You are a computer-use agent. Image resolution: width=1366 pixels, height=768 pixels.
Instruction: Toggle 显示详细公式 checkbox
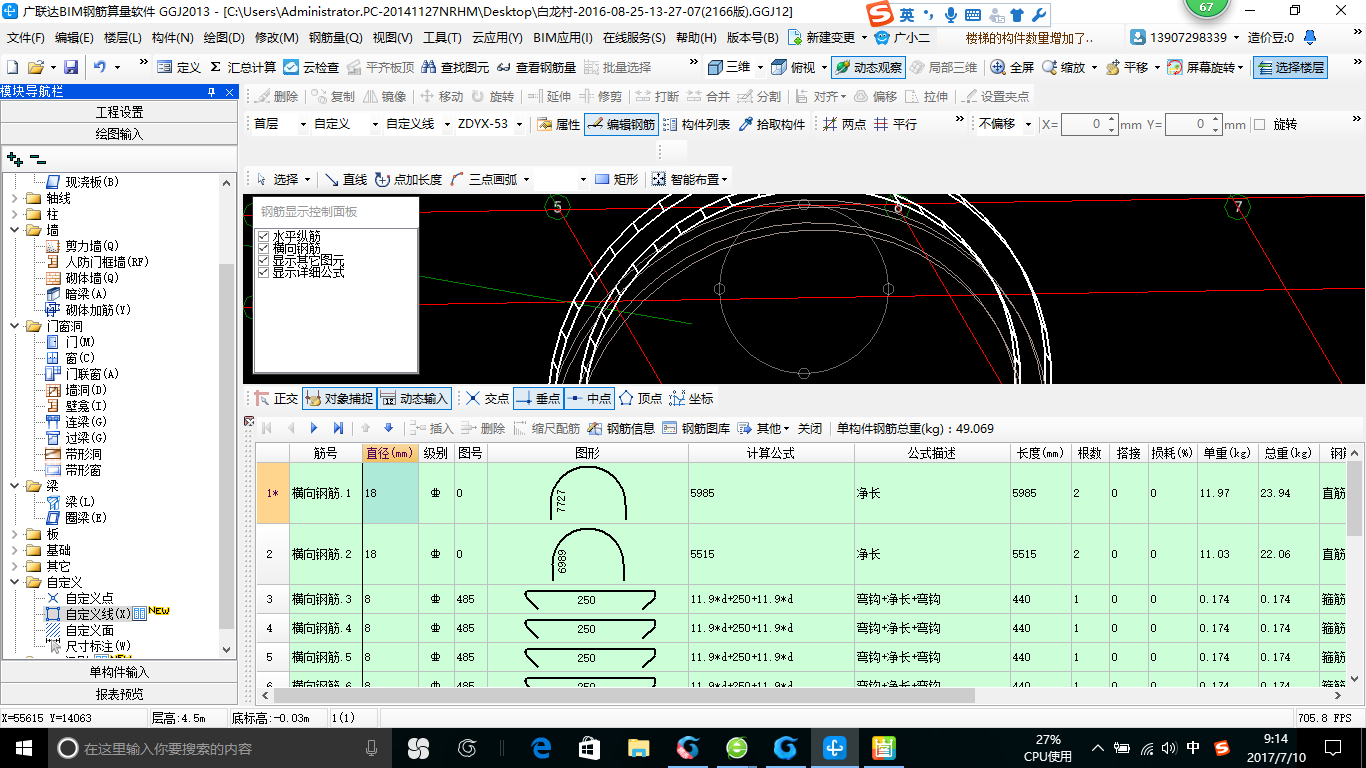[264, 272]
